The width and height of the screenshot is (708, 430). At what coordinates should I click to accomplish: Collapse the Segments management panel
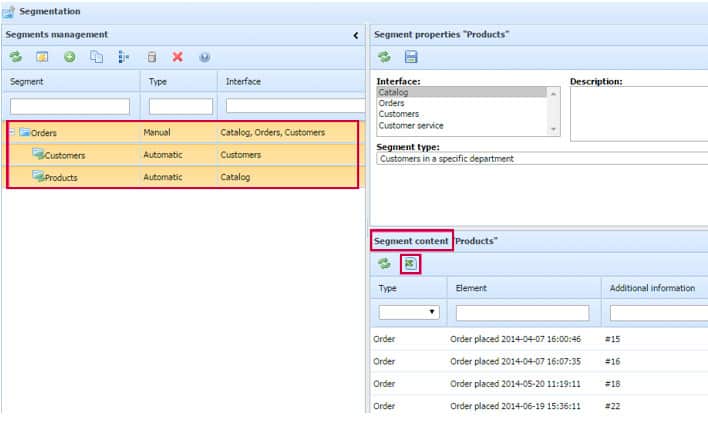356,35
